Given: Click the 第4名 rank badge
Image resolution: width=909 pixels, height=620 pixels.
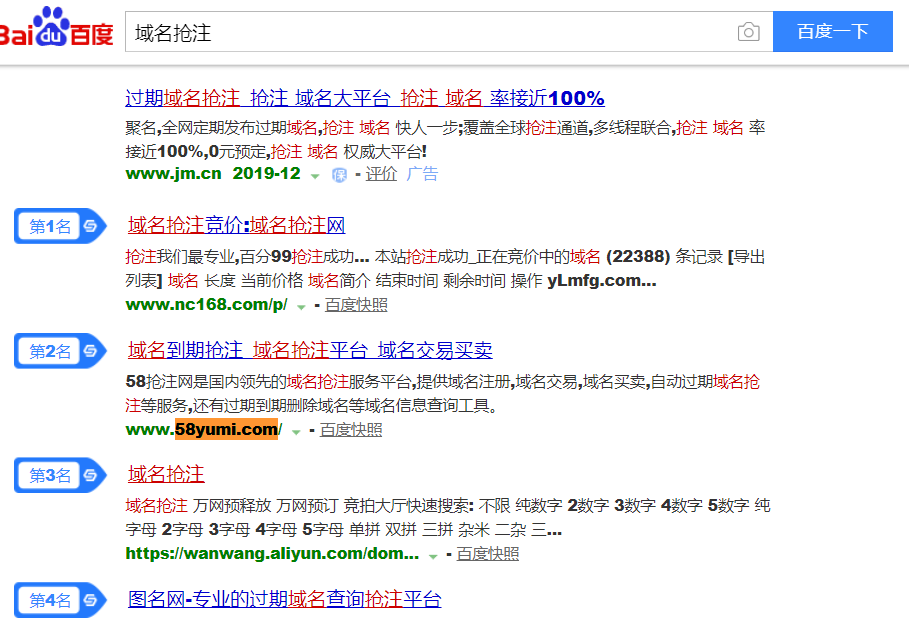Looking at the screenshot, I should (60, 600).
